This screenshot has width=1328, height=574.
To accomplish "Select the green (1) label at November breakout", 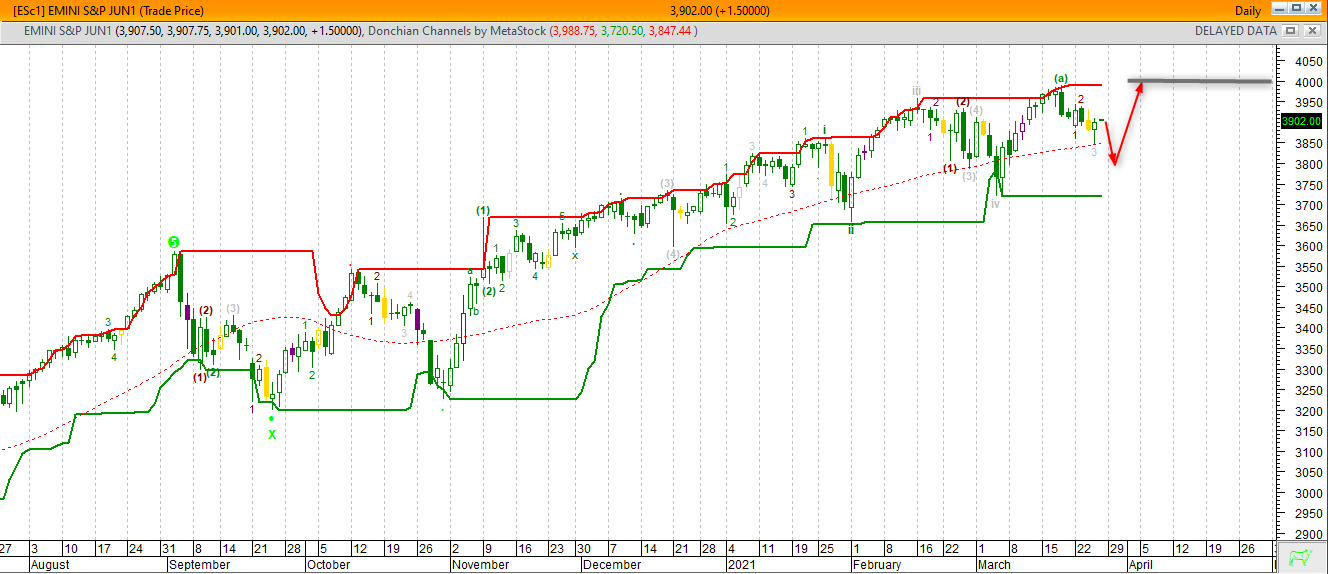I will [x=483, y=210].
